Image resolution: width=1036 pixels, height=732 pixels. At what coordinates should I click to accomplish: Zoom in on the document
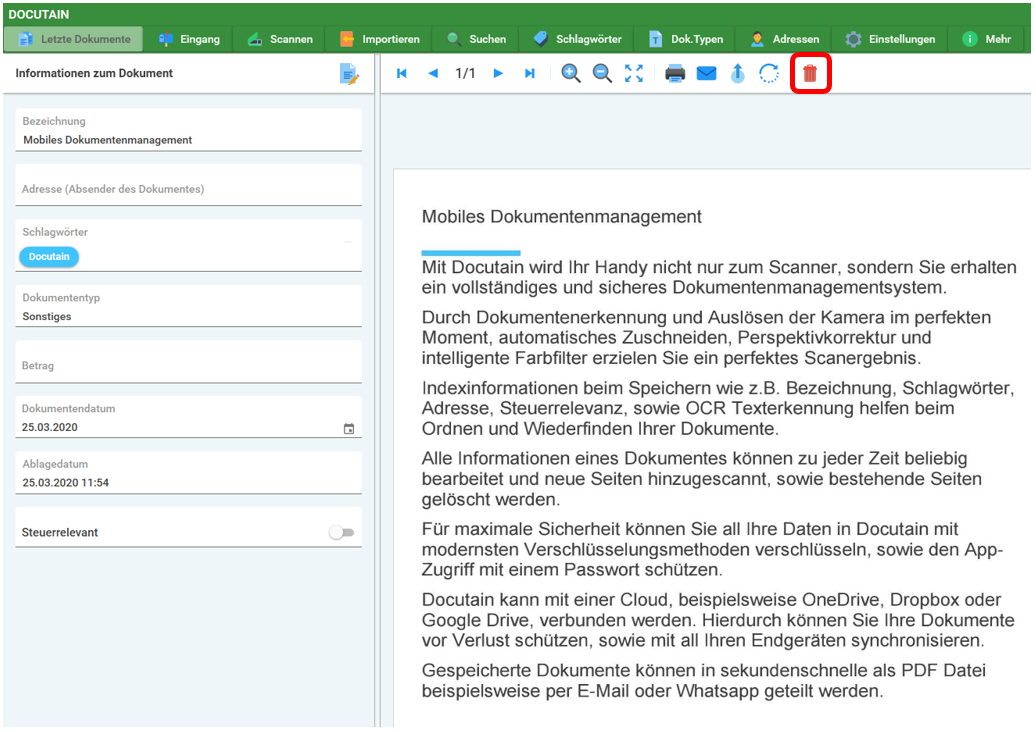(571, 73)
